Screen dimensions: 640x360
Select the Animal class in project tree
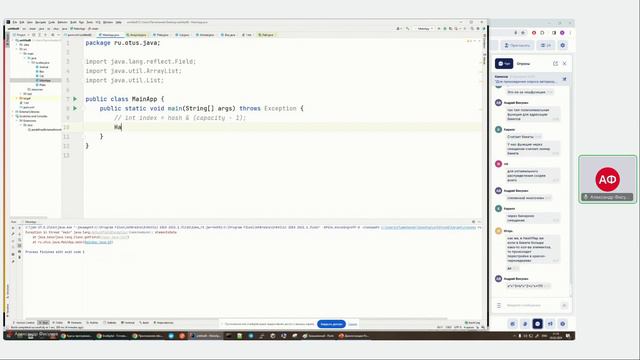coord(43,67)
